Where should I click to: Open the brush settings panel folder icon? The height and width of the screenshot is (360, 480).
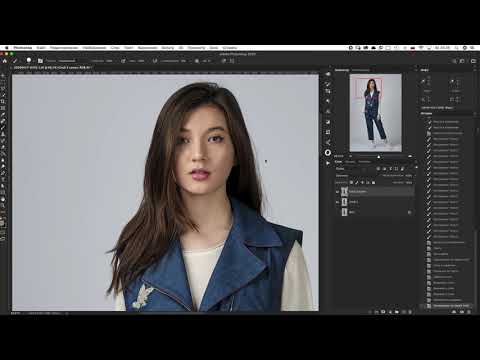(x=40, y=61)
